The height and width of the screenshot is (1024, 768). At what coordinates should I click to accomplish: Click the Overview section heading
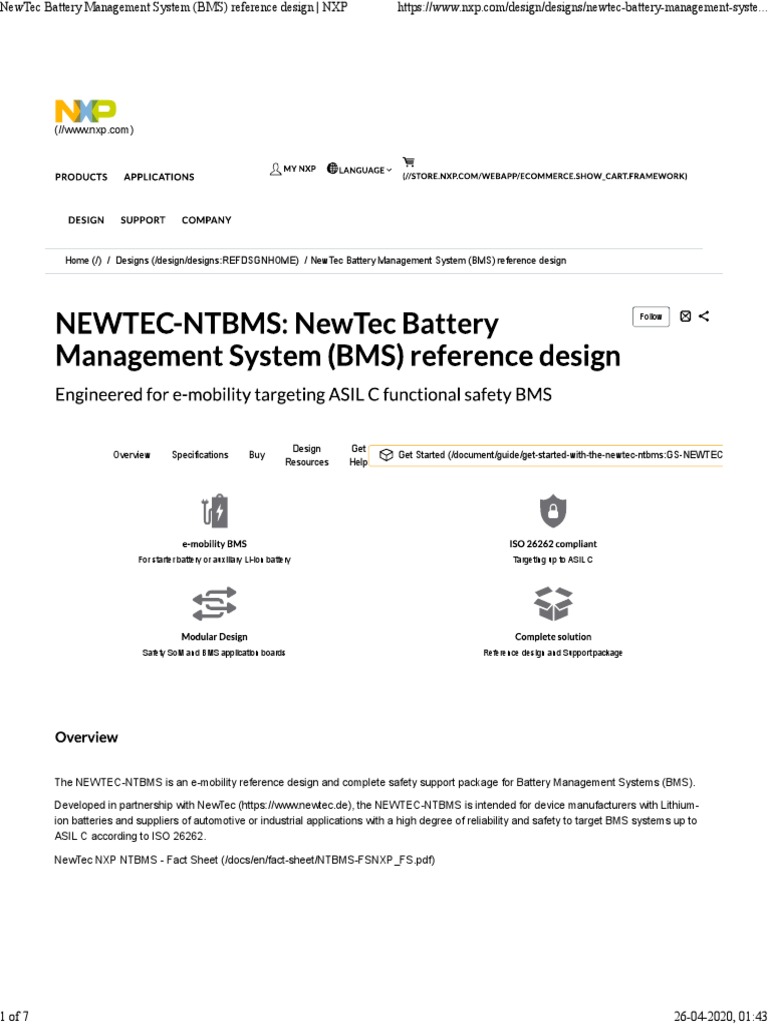click(x=86, y=737)
